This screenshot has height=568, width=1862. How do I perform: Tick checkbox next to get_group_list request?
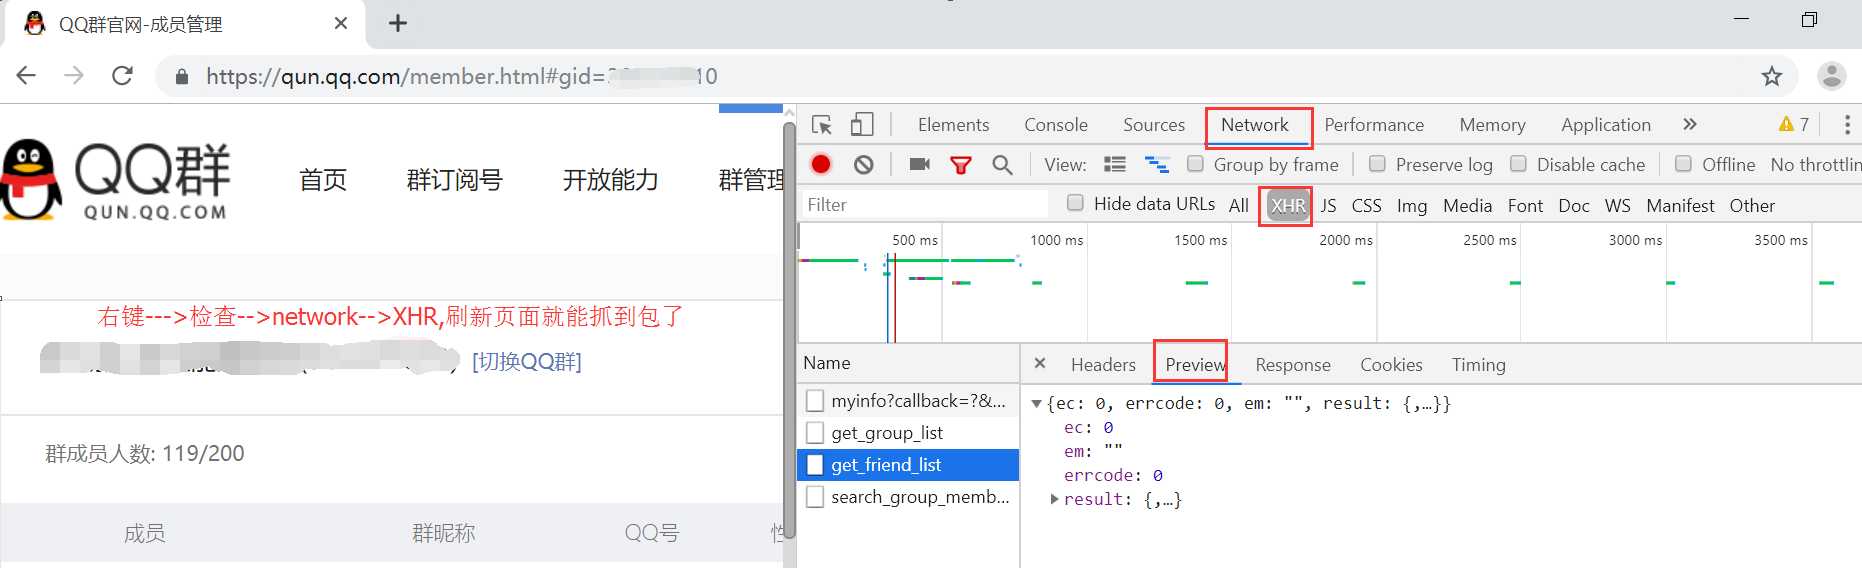point(815,433)
